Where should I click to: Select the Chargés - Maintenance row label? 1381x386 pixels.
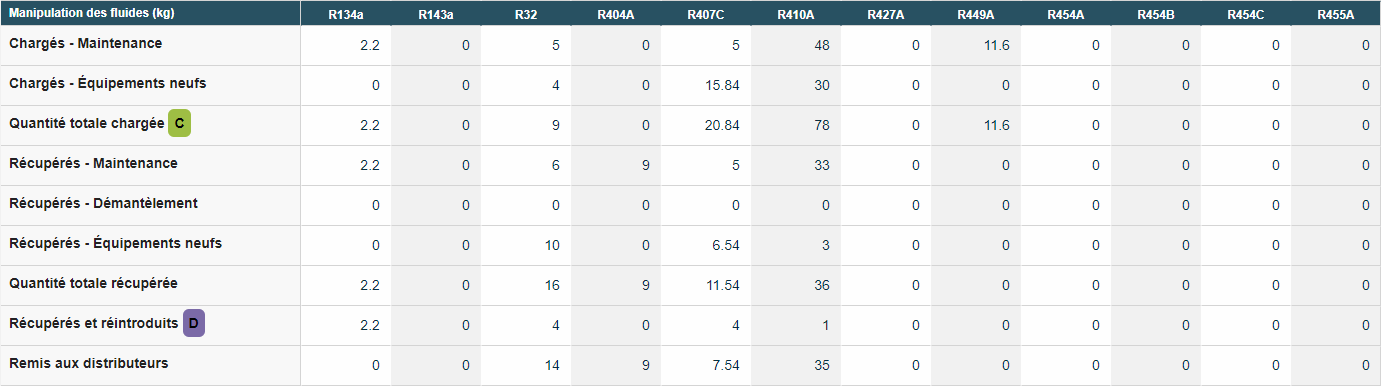[x=85, y=44]
